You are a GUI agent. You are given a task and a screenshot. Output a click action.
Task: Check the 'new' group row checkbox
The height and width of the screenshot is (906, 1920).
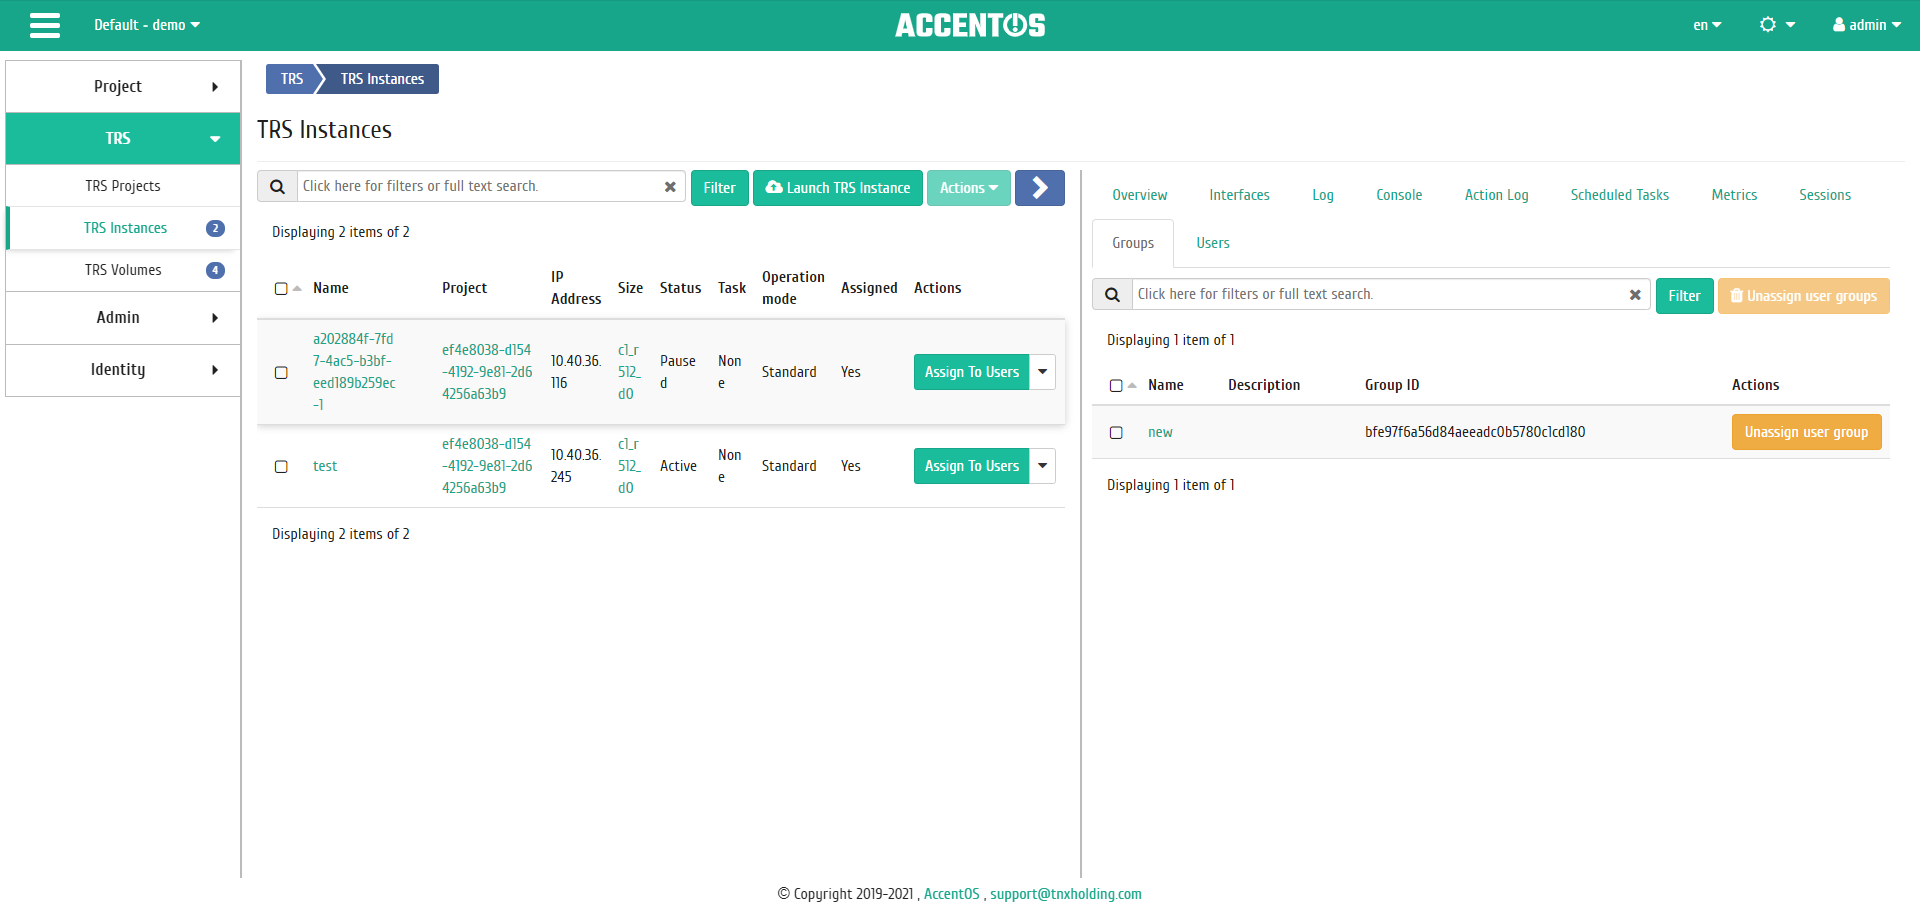pyautogui.click(x=1116, y=432)
